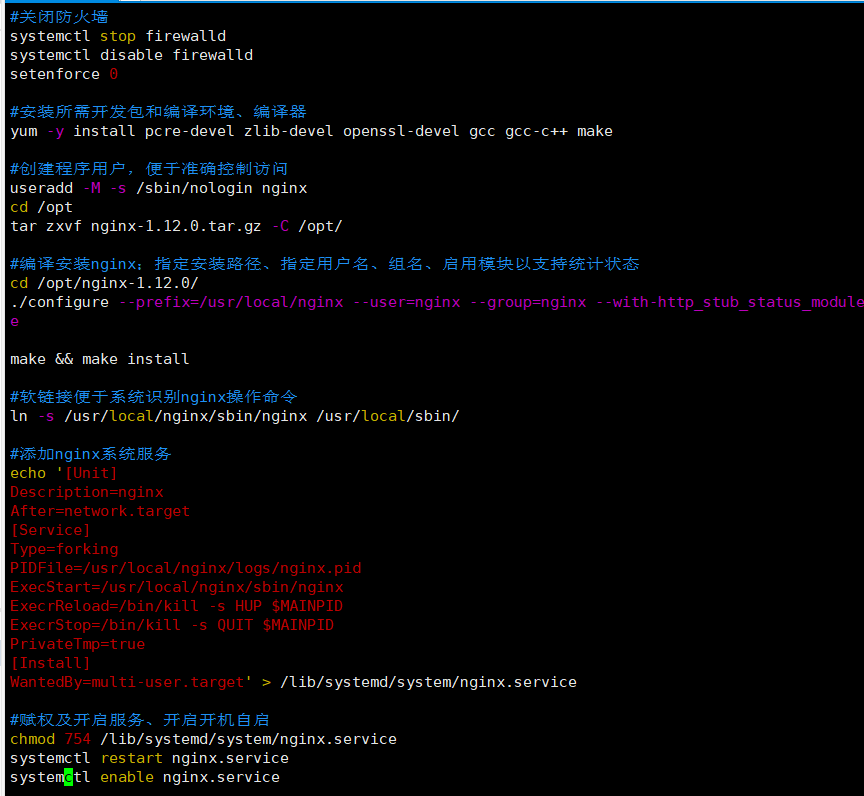Click the '--prefix=/usr/local/nginx' option
This screenshot has height=796, width=864.
pos(231,302)
